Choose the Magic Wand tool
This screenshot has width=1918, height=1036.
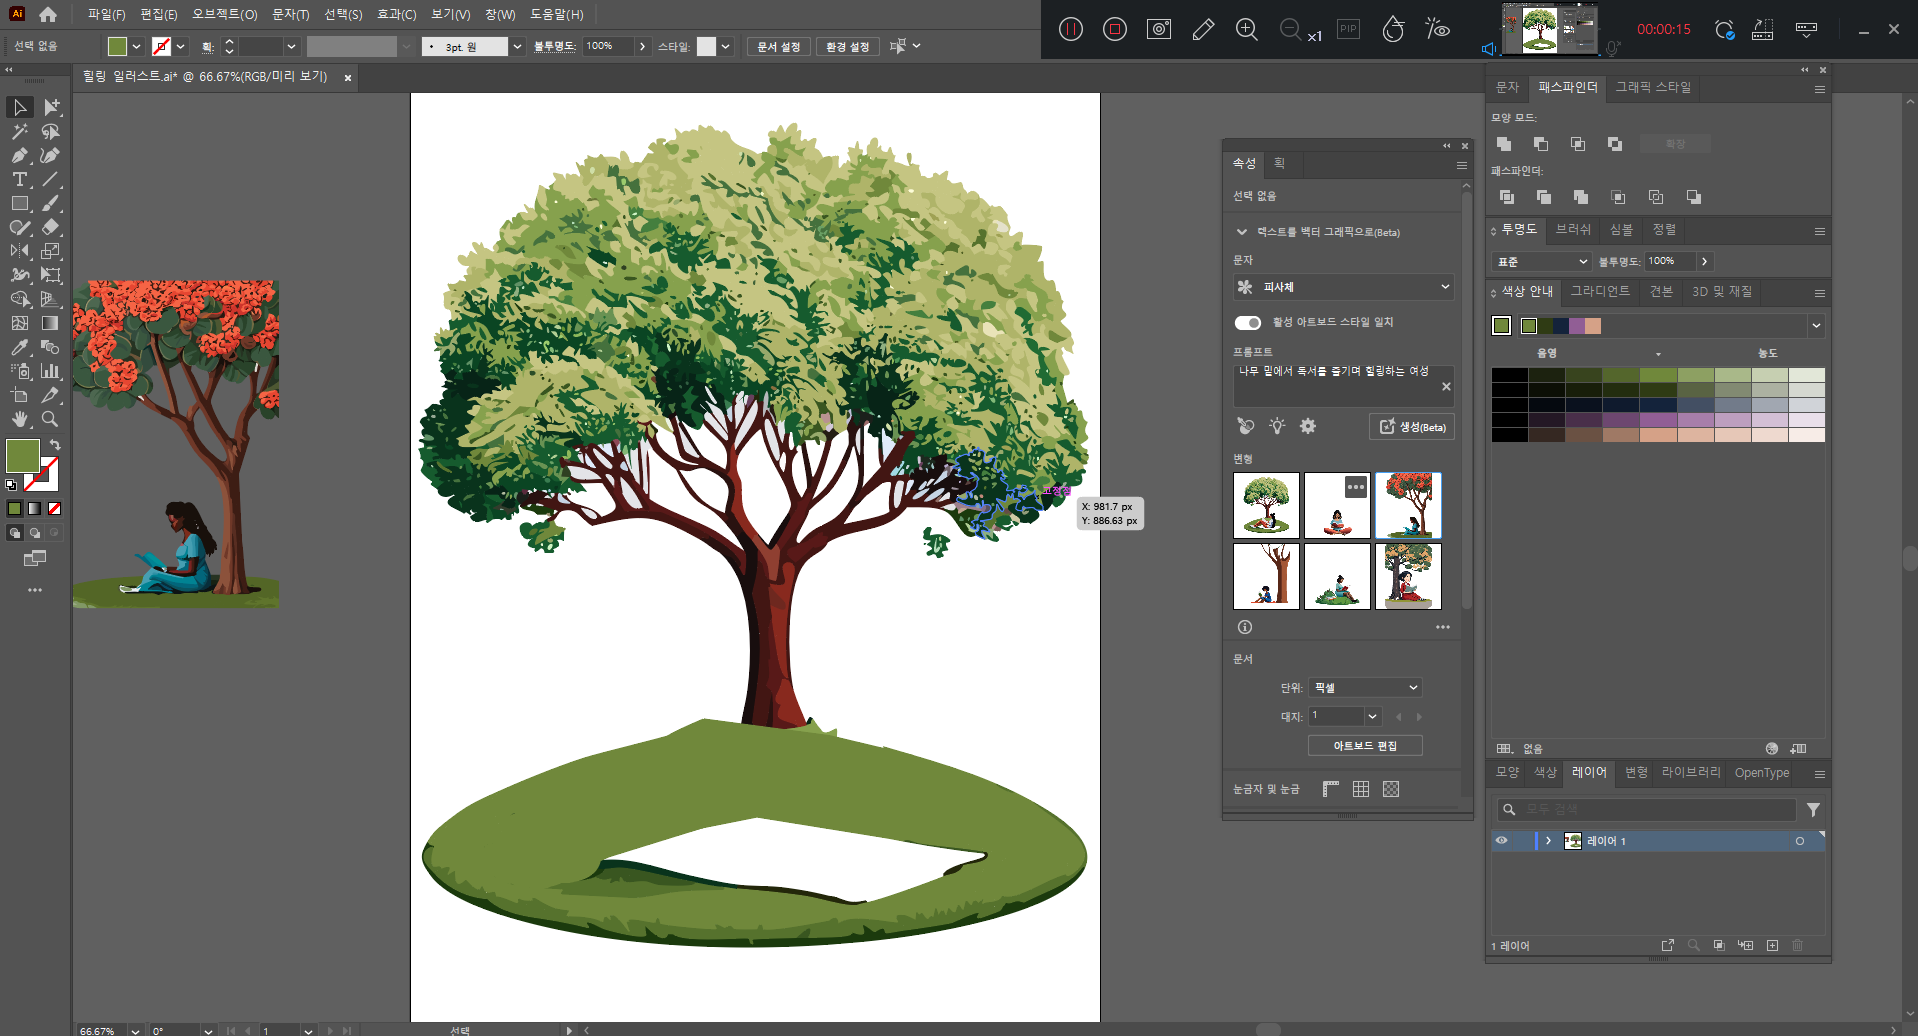(20, 131)
